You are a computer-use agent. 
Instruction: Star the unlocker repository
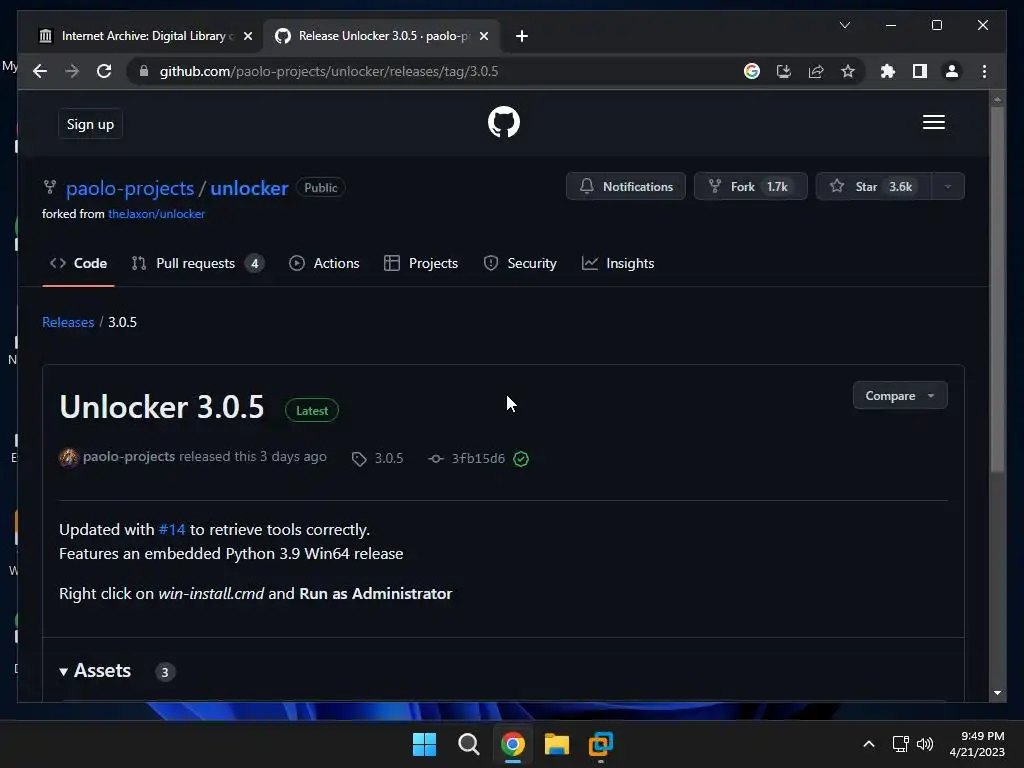point(873,186)
